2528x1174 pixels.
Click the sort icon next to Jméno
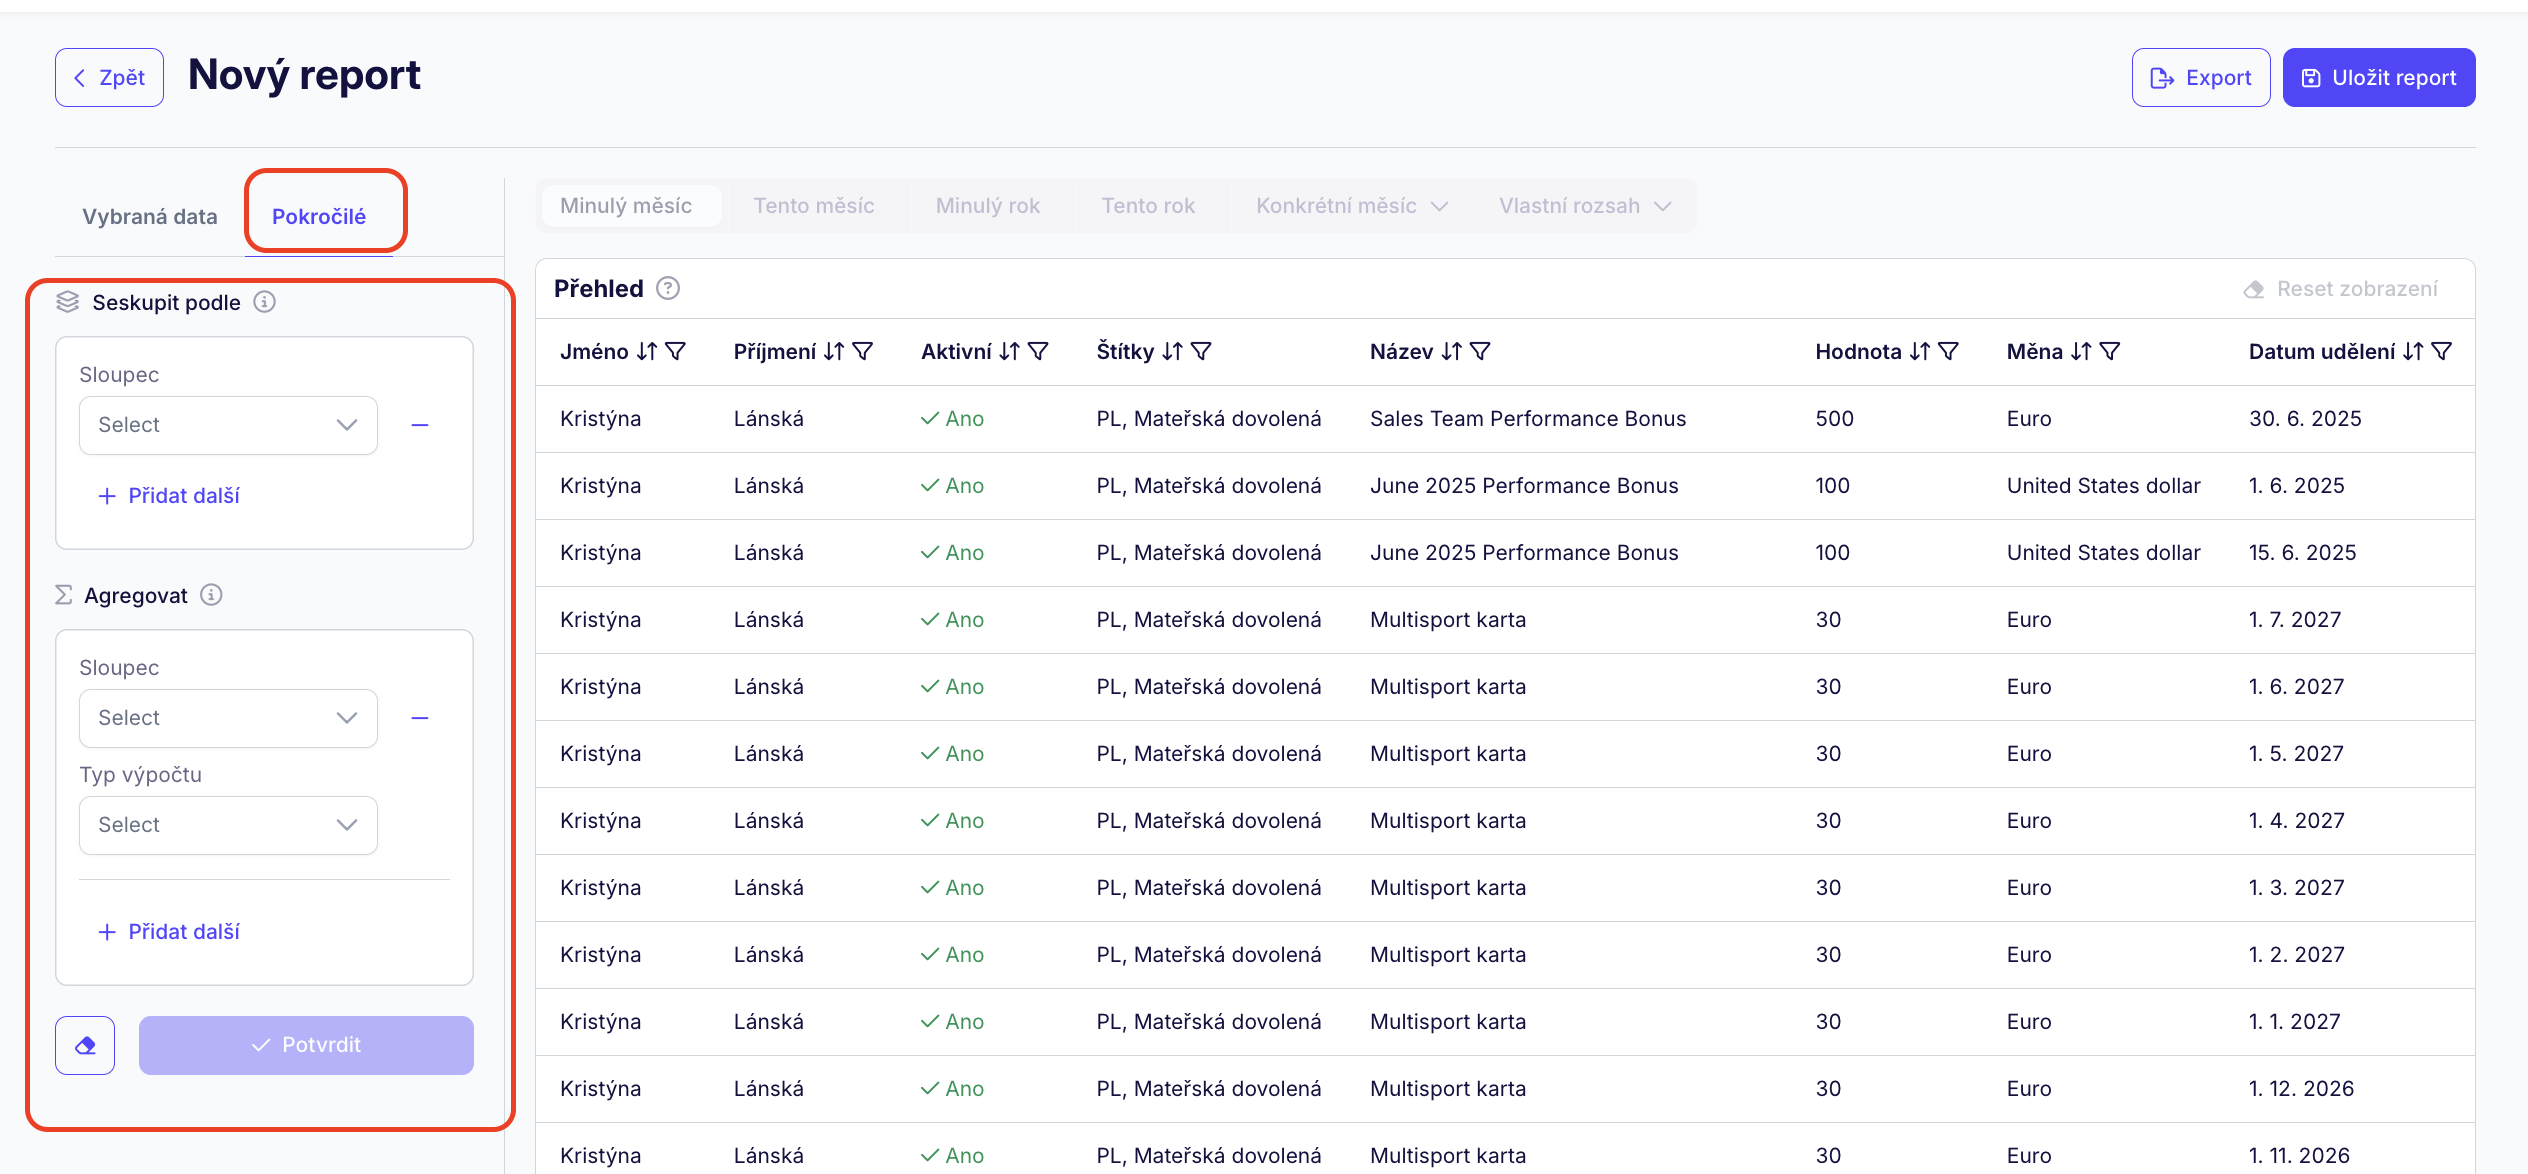click(x=647, y=352)
